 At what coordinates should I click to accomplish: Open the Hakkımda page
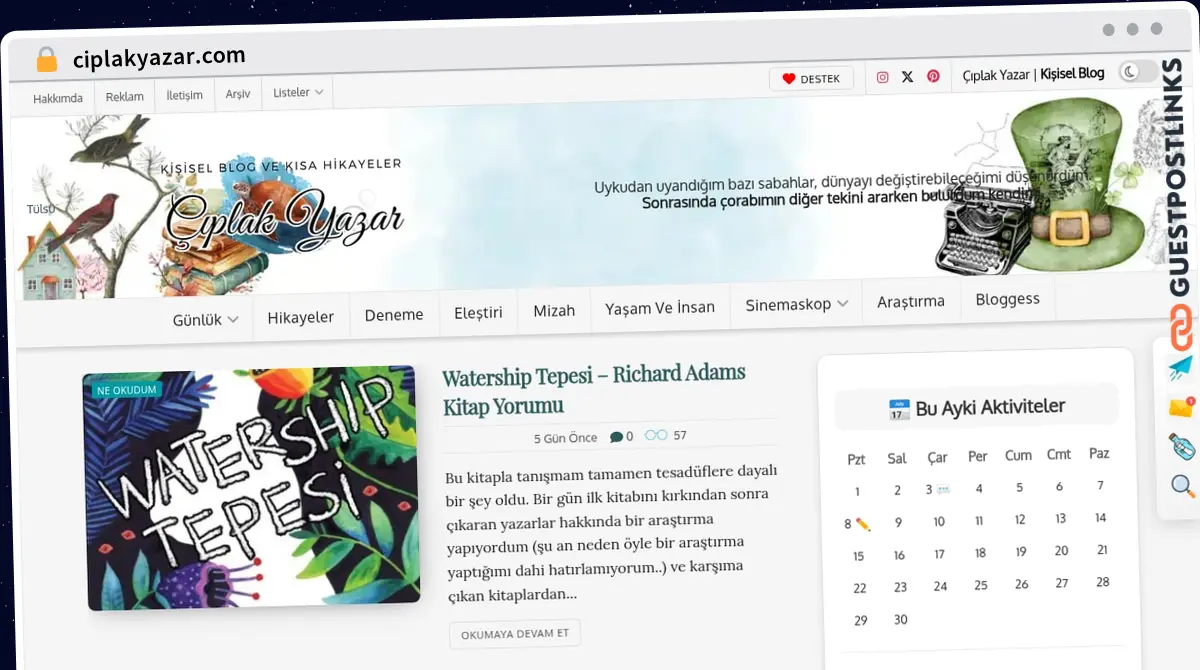[58, 98]
